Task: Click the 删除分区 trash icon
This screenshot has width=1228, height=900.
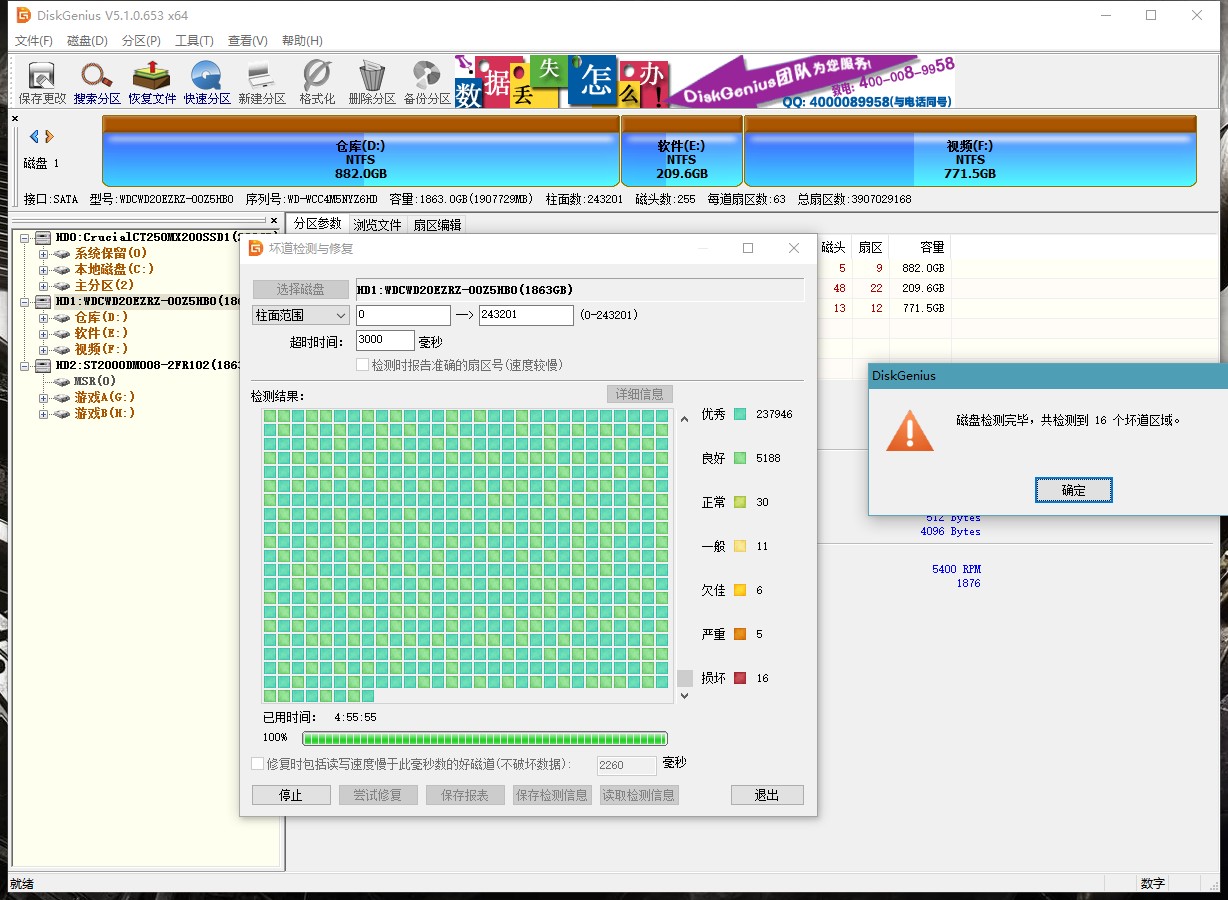Action: 372,83
